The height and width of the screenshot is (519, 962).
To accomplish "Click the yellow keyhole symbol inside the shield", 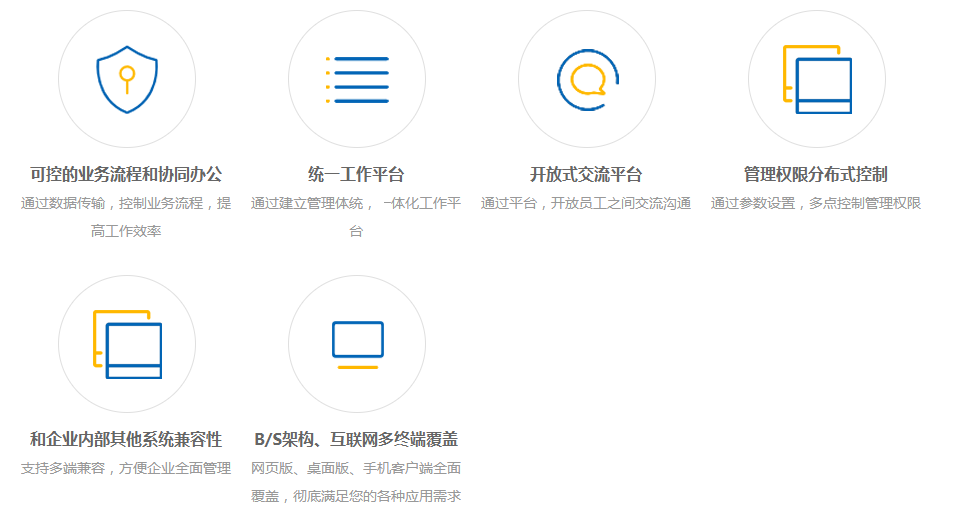I will pyautogui.click(x=127, y=76).
